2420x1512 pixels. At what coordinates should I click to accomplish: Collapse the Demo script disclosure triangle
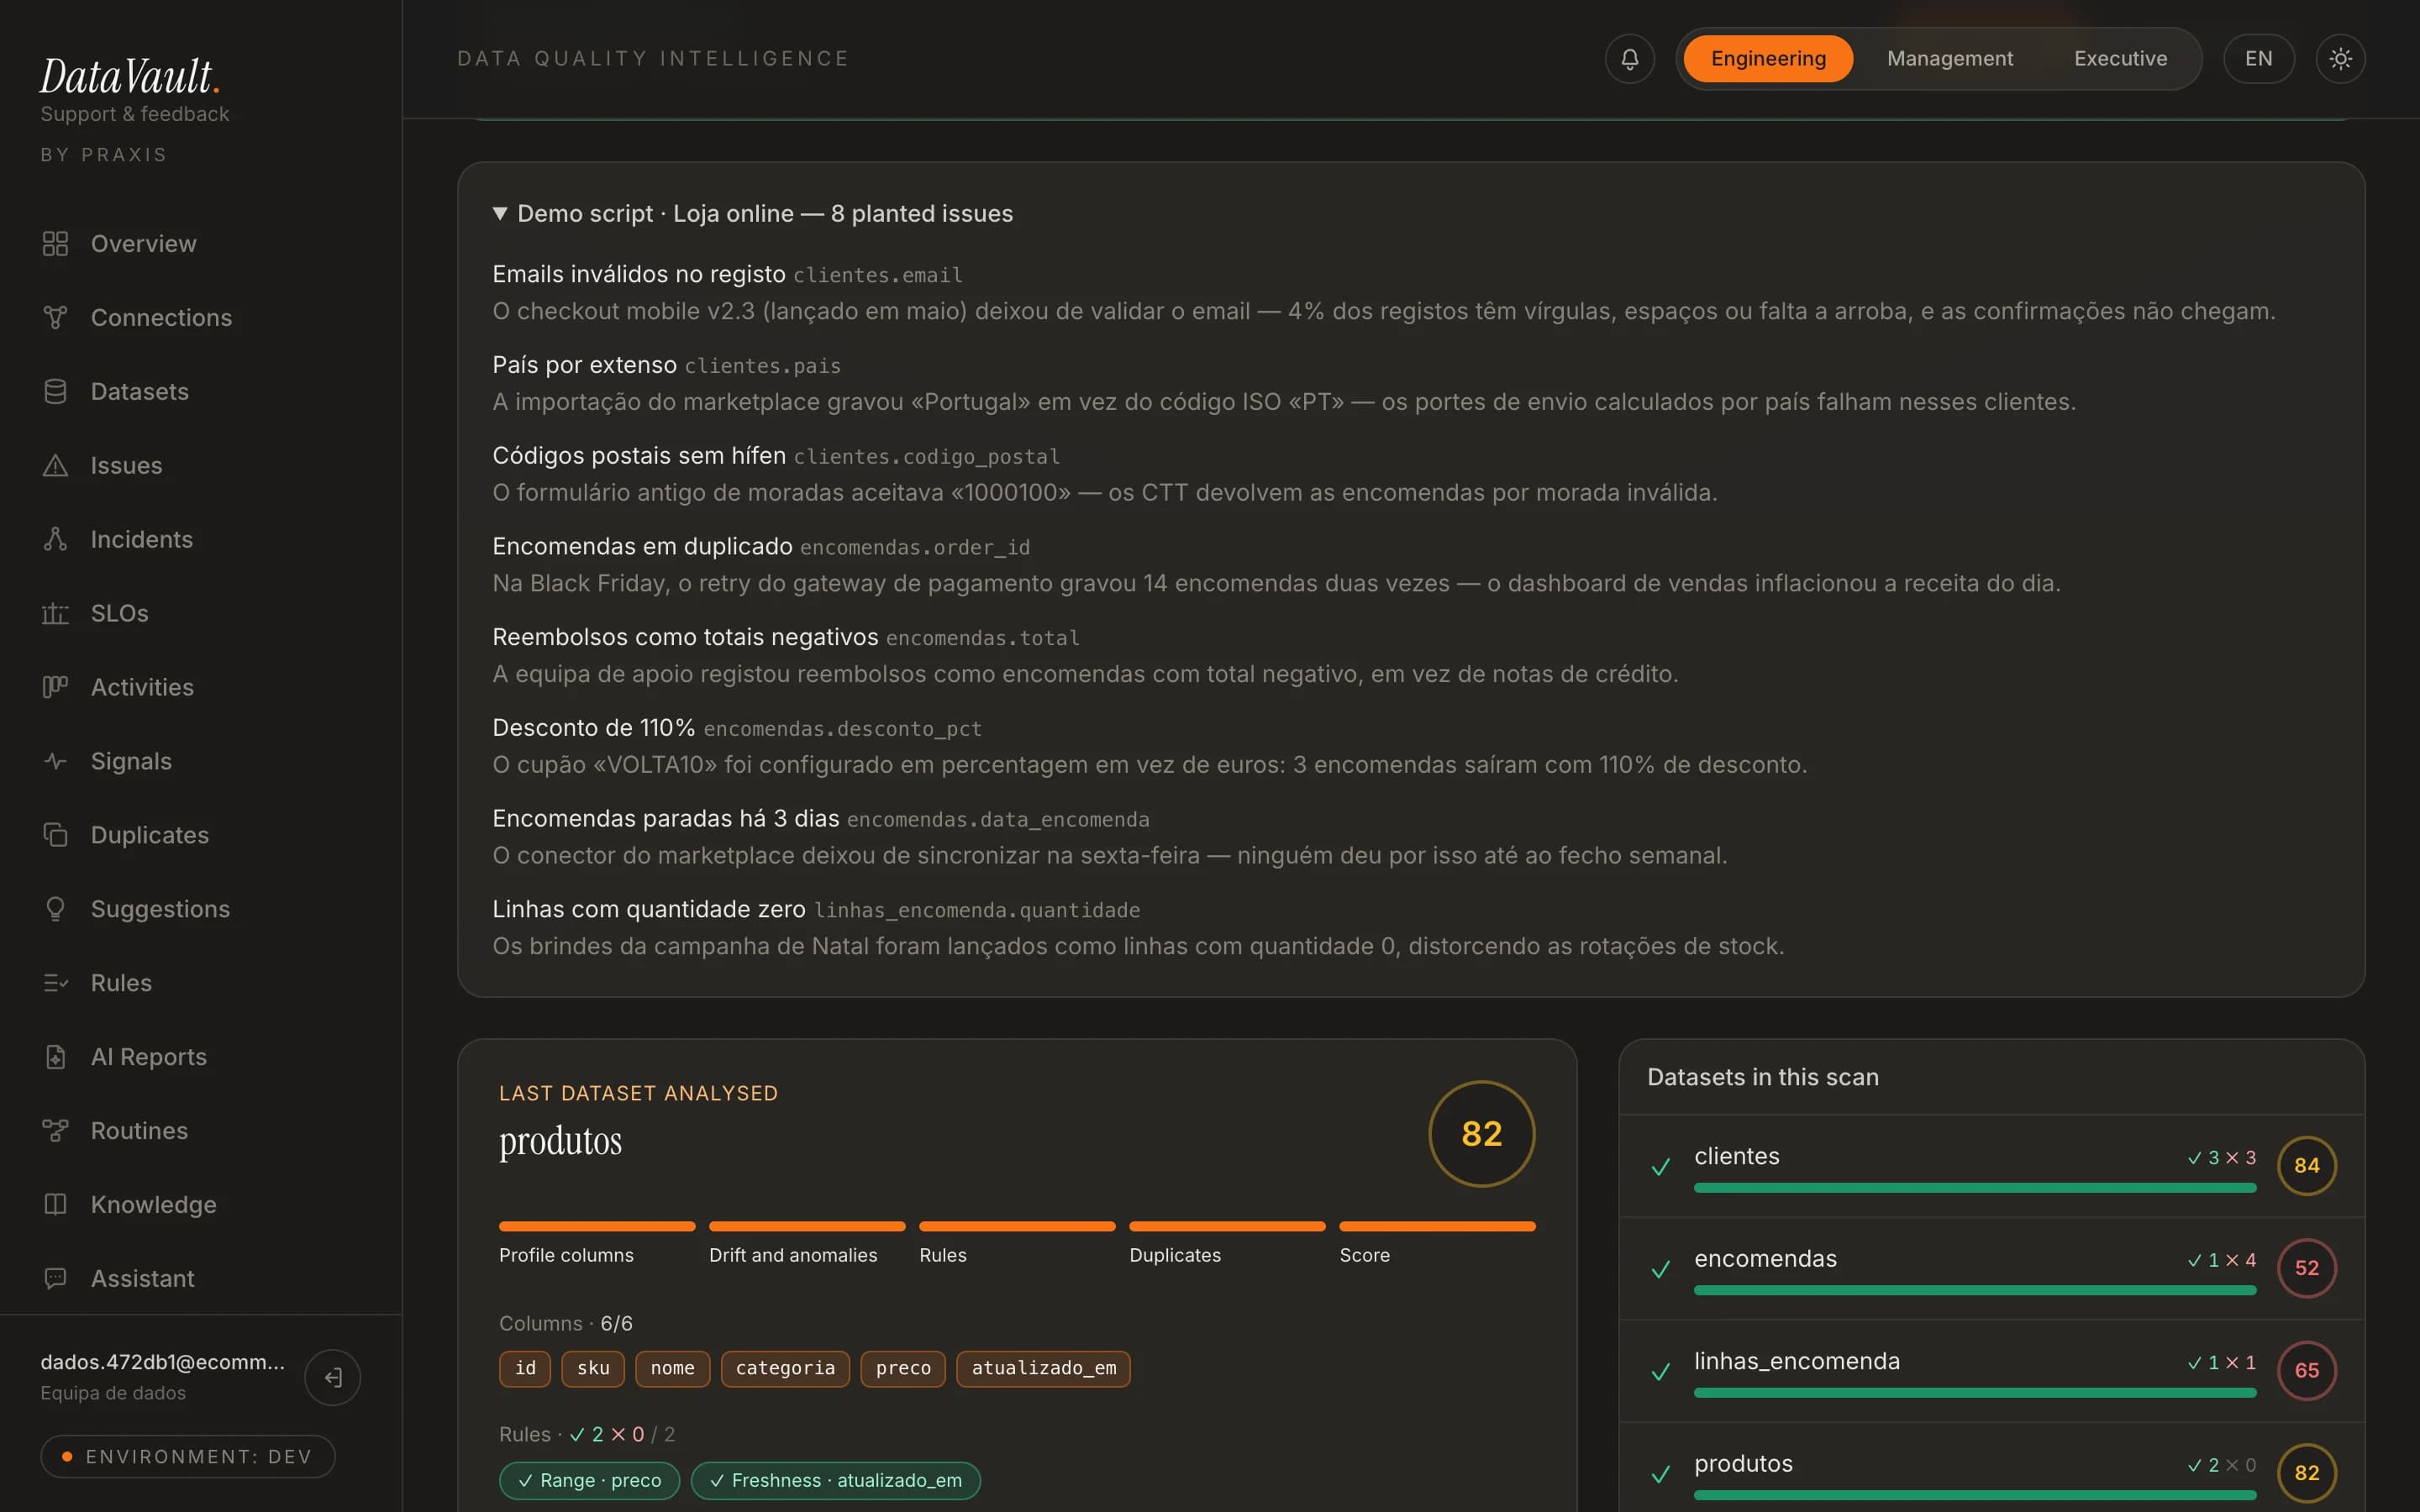coord(500,214)
